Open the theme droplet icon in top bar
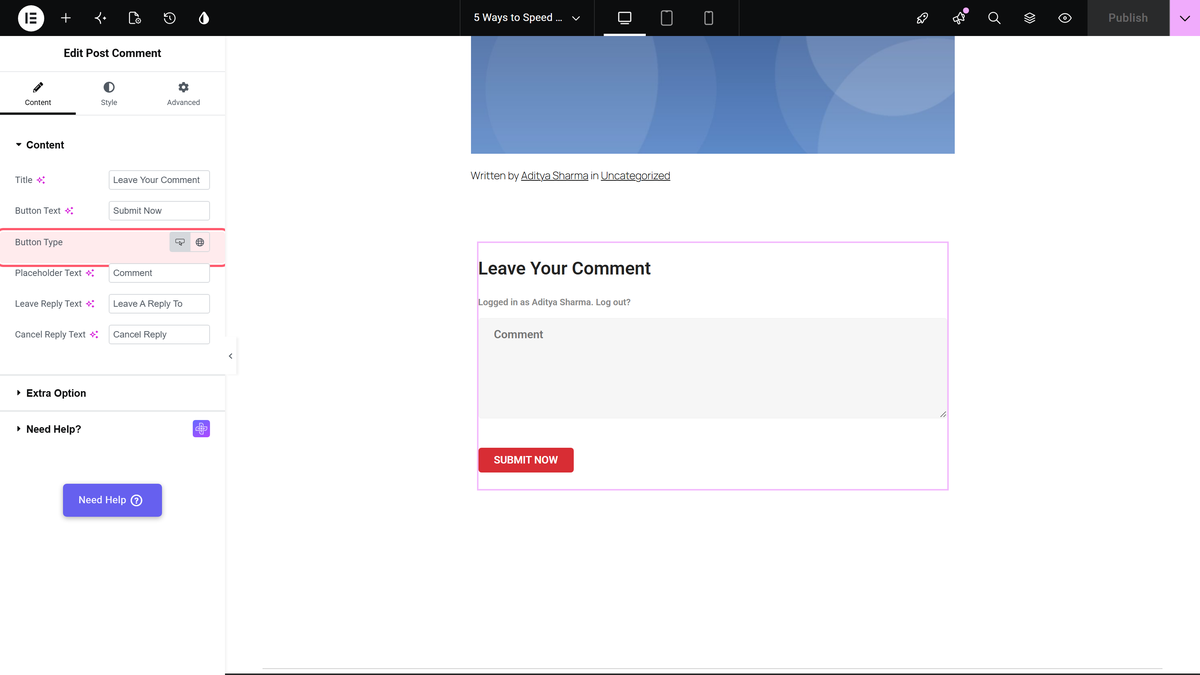 click(x=204, y=18)
